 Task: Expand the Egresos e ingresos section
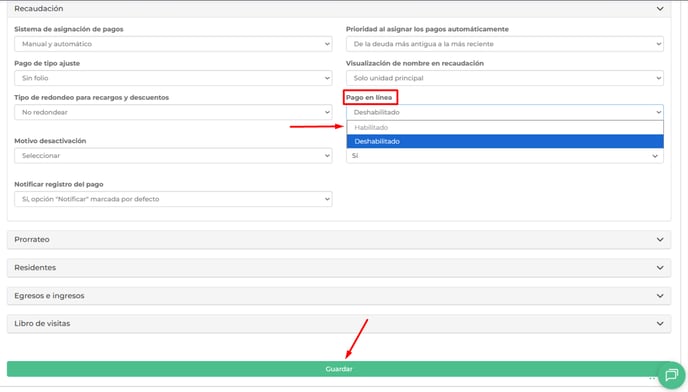click(339, 296)
